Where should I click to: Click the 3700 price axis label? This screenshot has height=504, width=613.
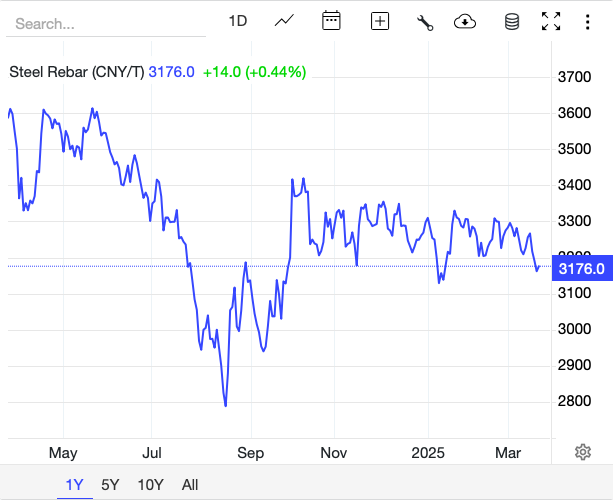(575, 77)
